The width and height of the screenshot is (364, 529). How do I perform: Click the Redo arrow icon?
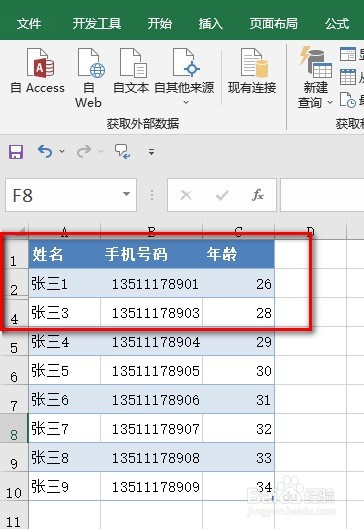click(x=84, y=151)
